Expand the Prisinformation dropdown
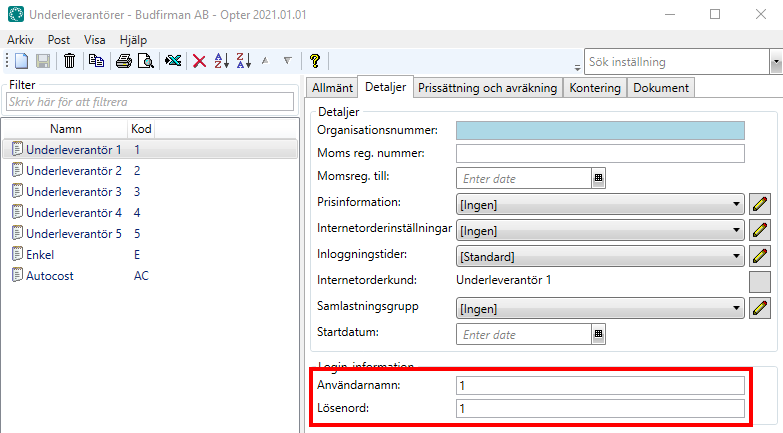Screen dimensions: 783x433 point(736,204)
